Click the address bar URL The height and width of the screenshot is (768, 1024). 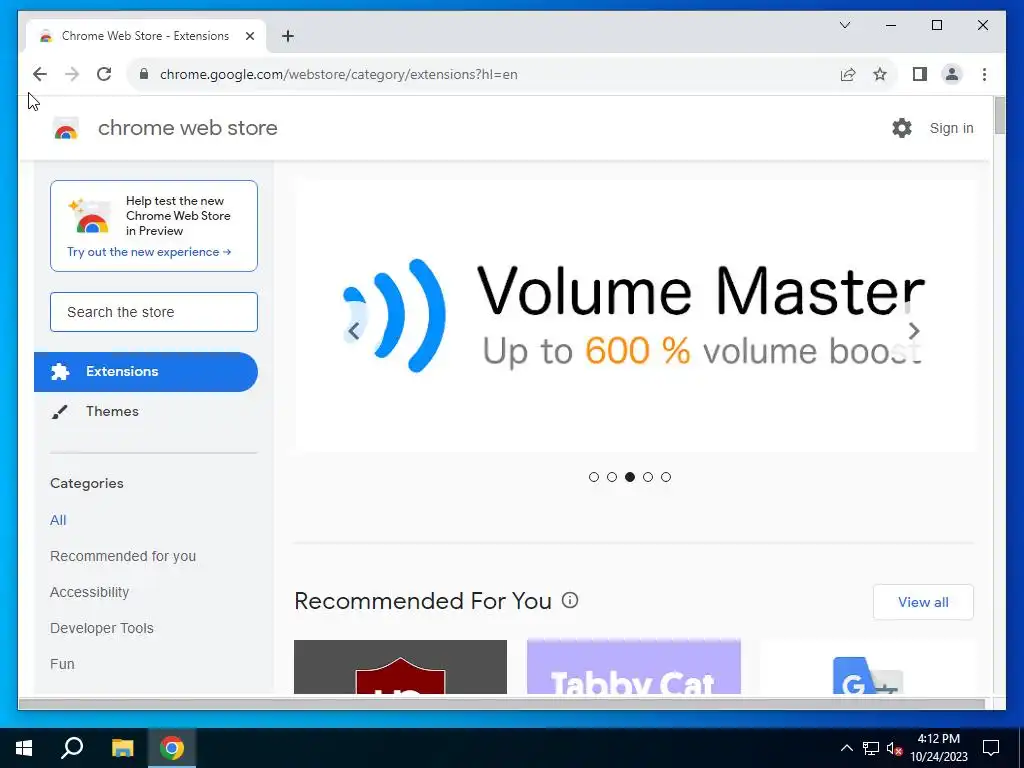338,74
